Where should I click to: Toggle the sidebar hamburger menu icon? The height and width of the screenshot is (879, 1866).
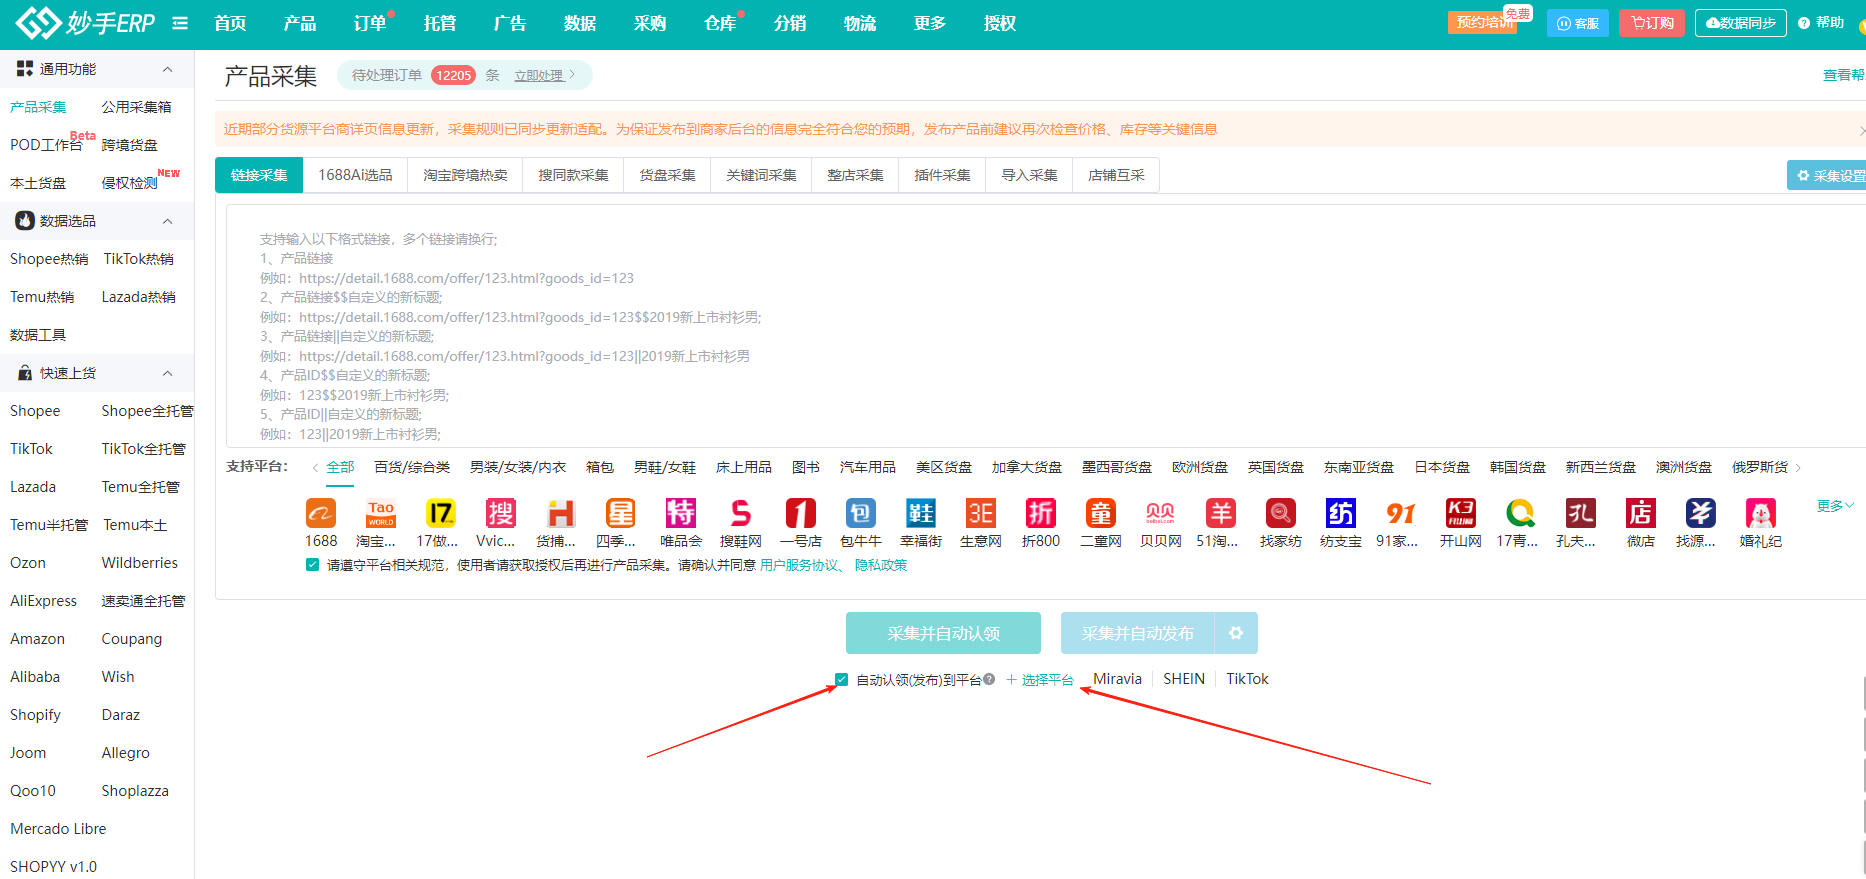click(180, 23)
